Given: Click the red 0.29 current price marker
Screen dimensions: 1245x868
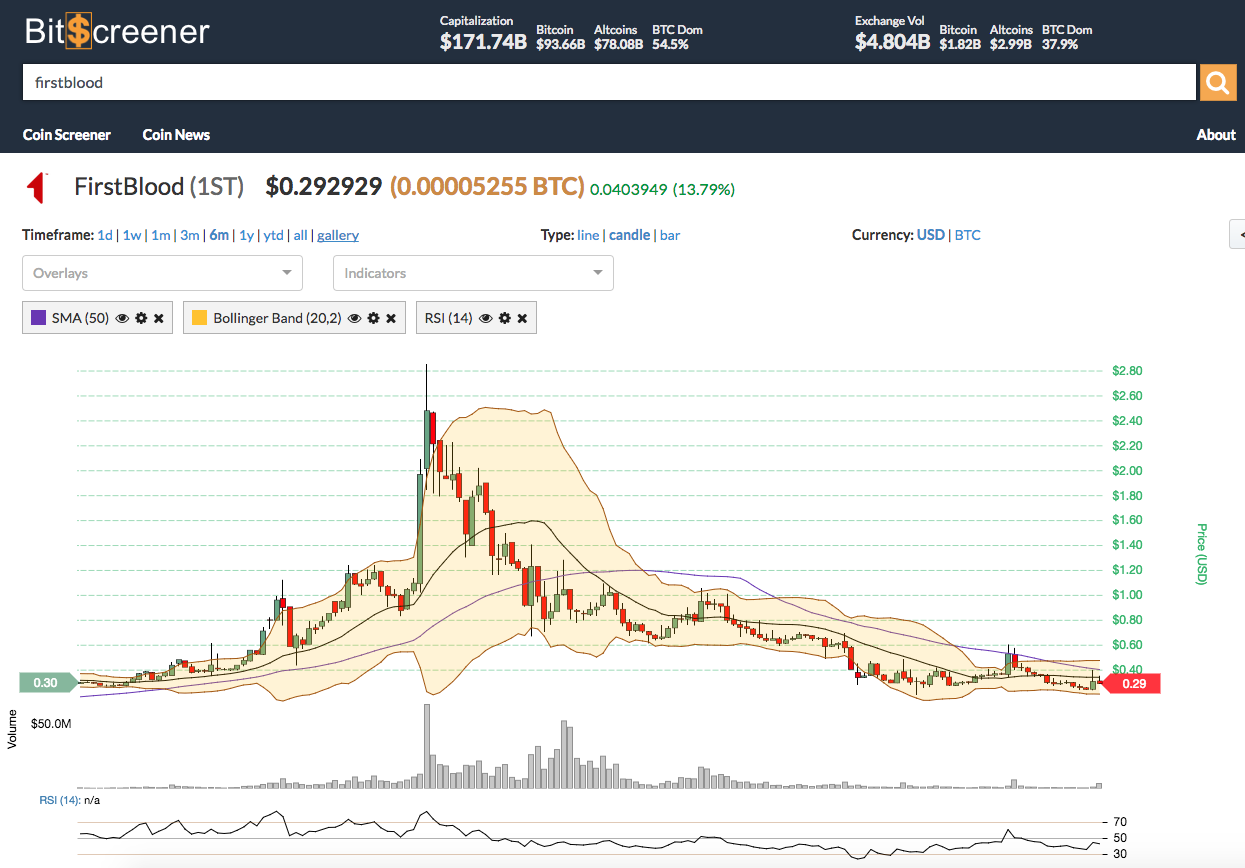Looking at the screenshot, I should pyautogui.click(x=1130, y=684).
